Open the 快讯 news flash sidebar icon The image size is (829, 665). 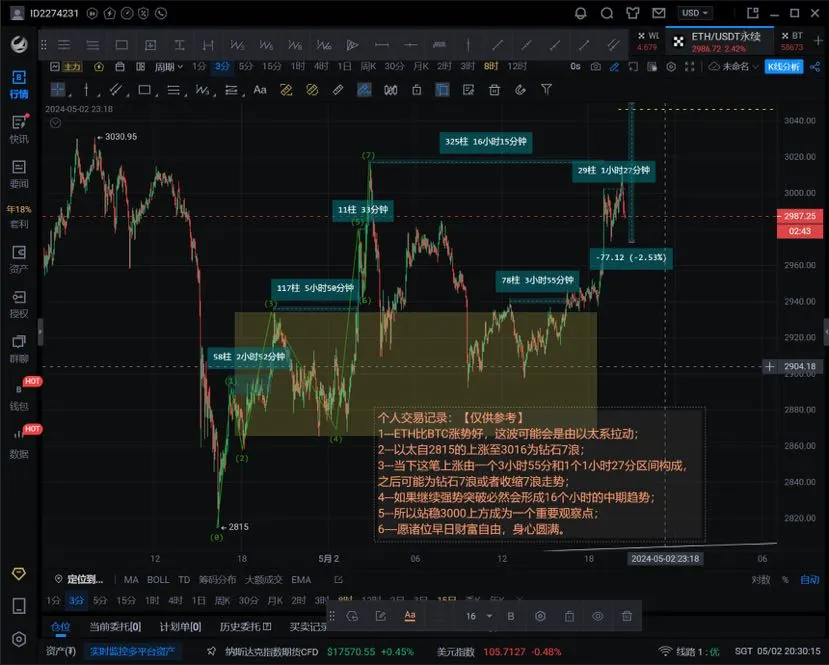pos(19,130)
